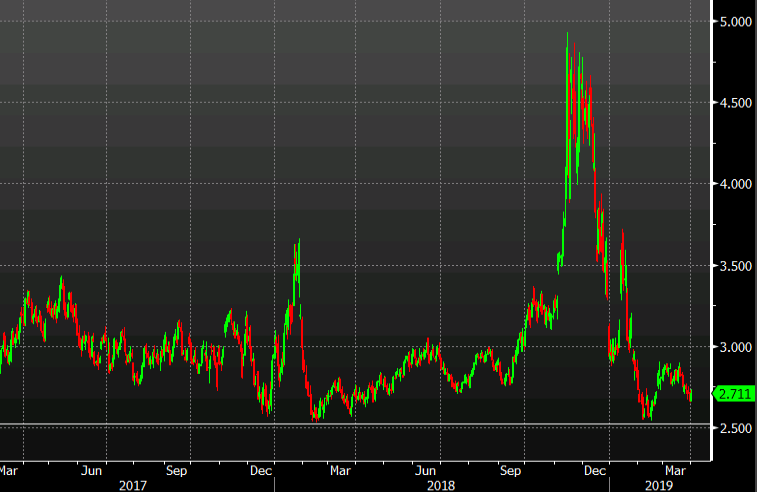This screenshot has width=757, height=492.
Task: Click the 5.000 price axis label
Action: pos(733,21)
